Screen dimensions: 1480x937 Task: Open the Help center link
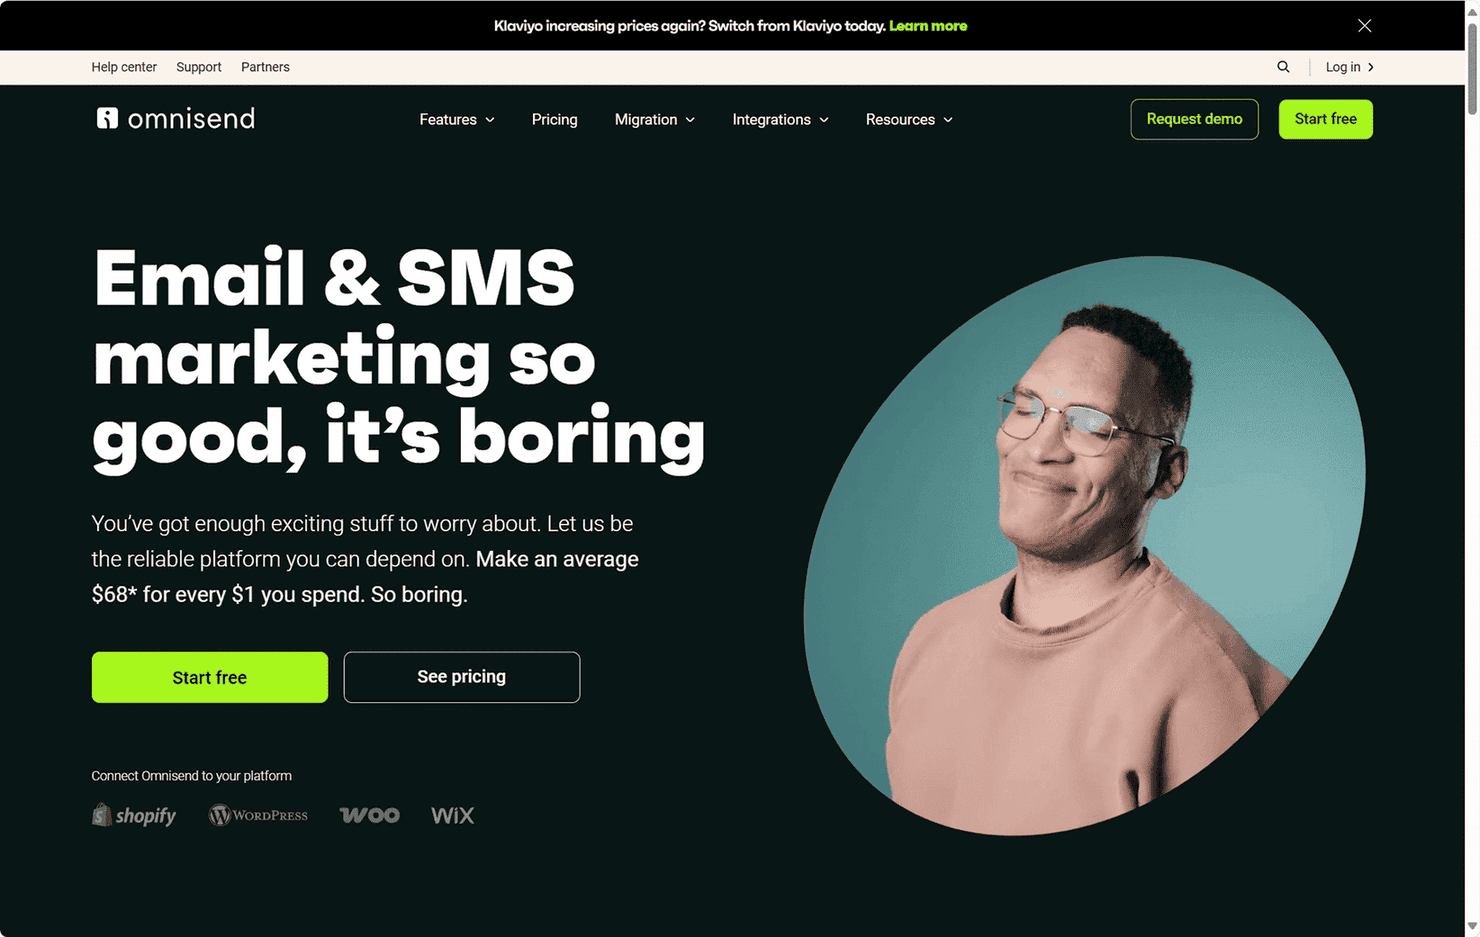pyautogui.click(x=124, y=67)
